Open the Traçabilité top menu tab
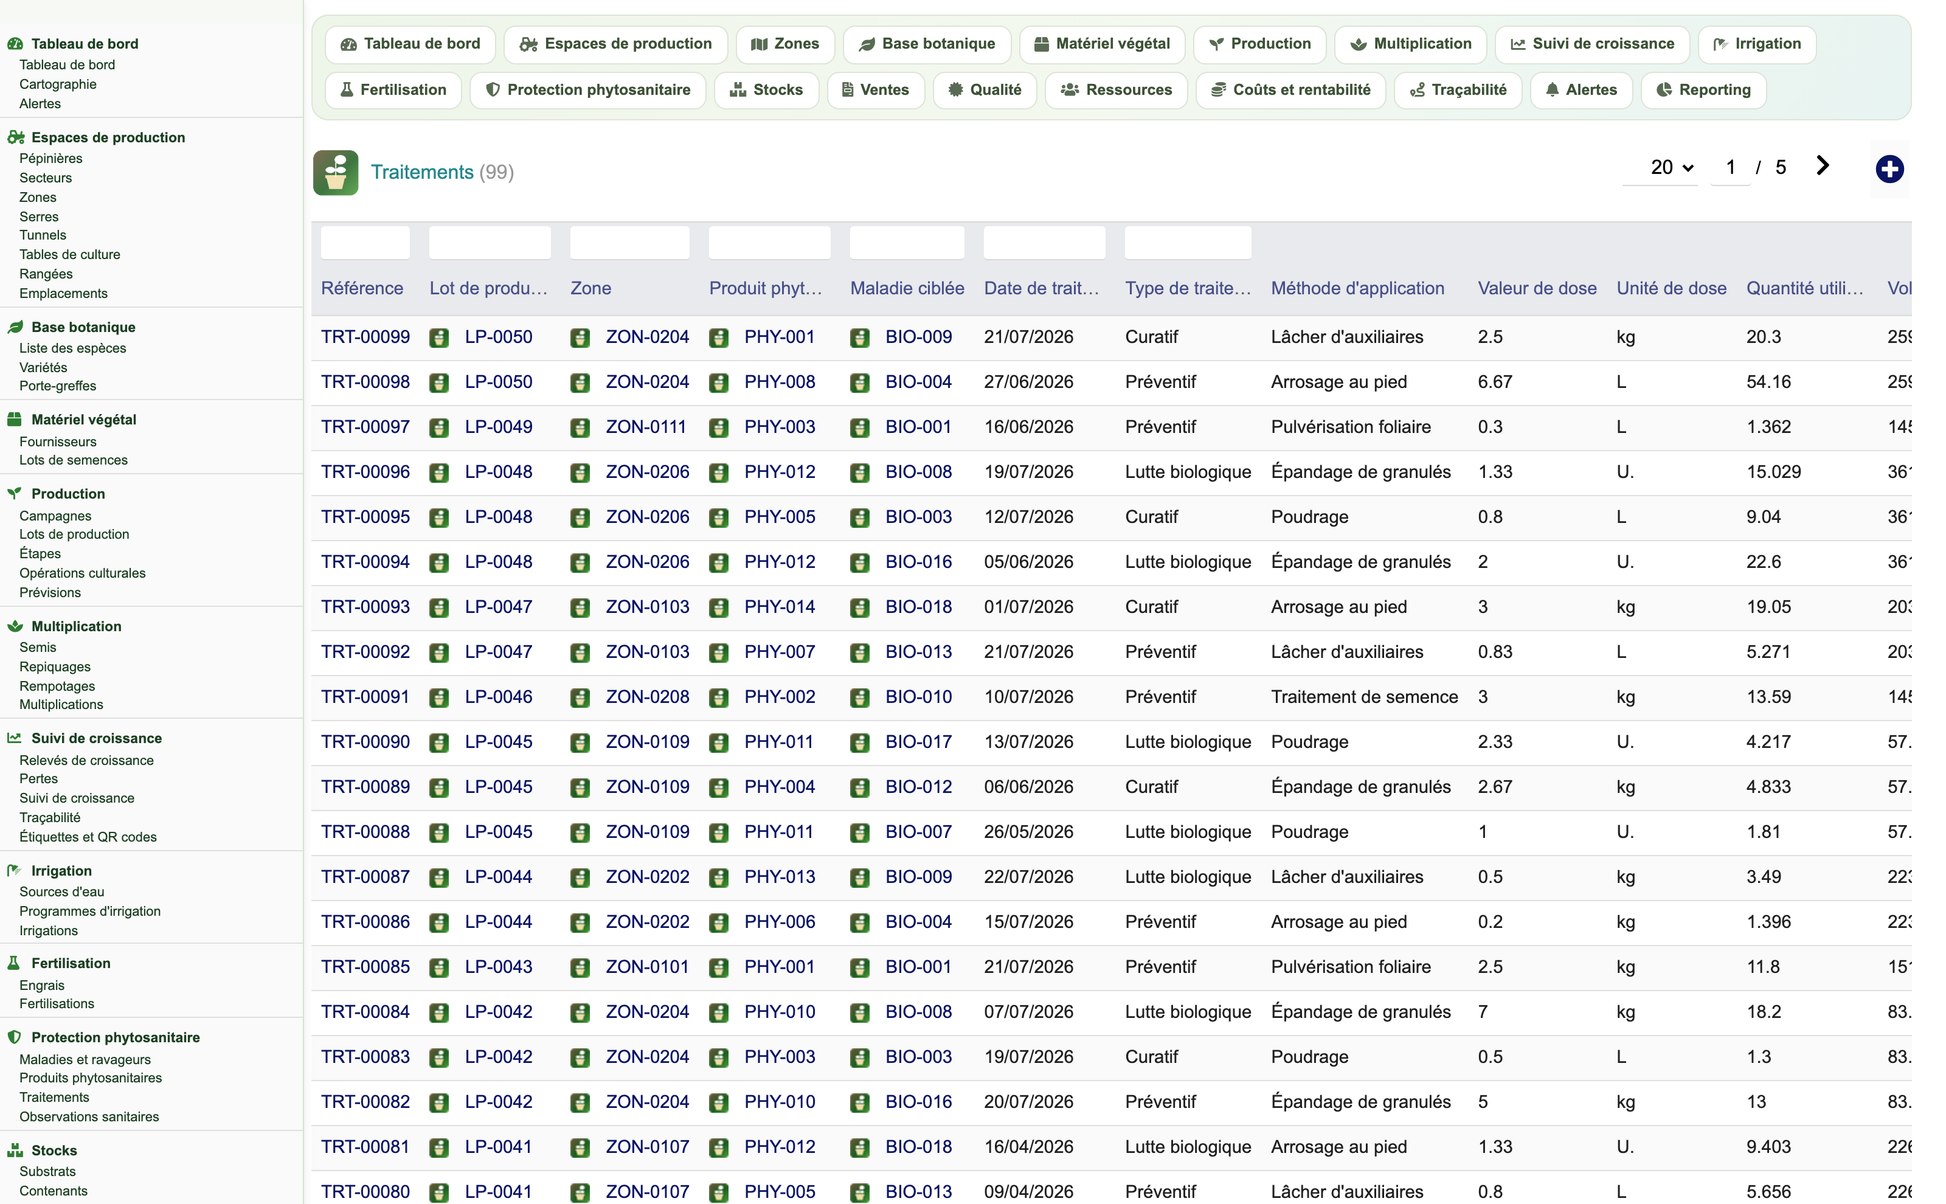 (x=1457, y=90)
